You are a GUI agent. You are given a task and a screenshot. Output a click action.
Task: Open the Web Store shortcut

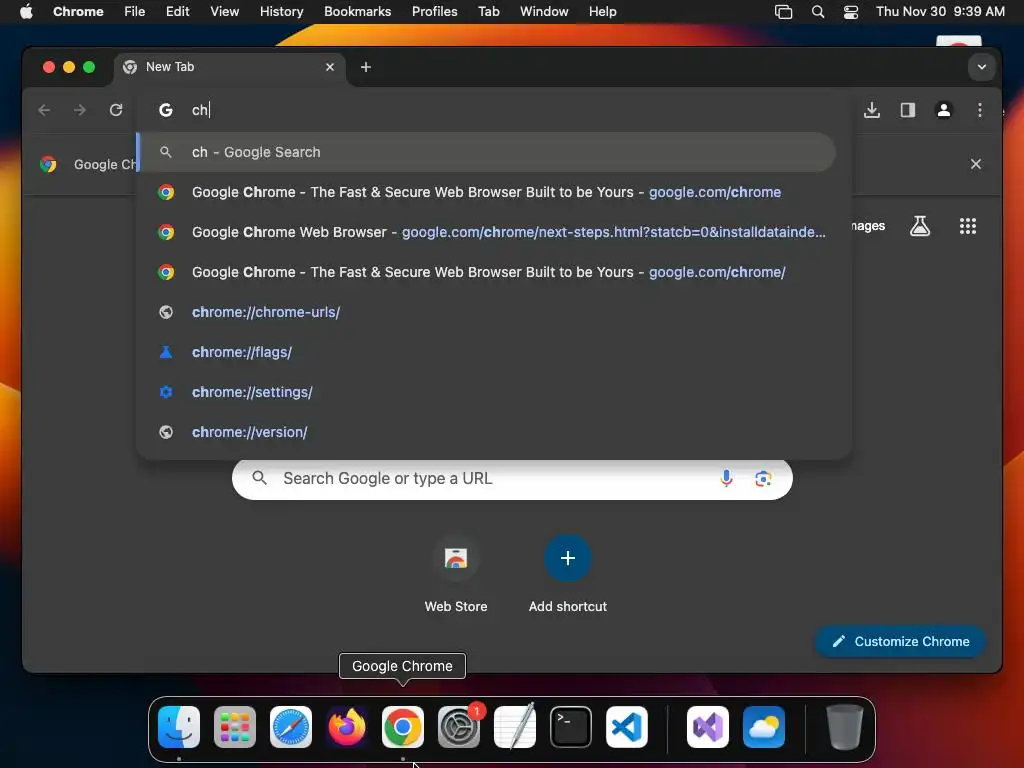coord(456,574)
